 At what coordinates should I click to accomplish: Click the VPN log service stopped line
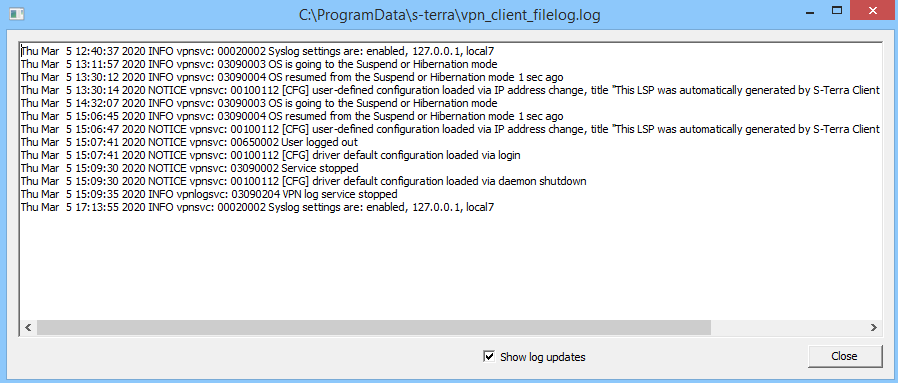point(209,194)
